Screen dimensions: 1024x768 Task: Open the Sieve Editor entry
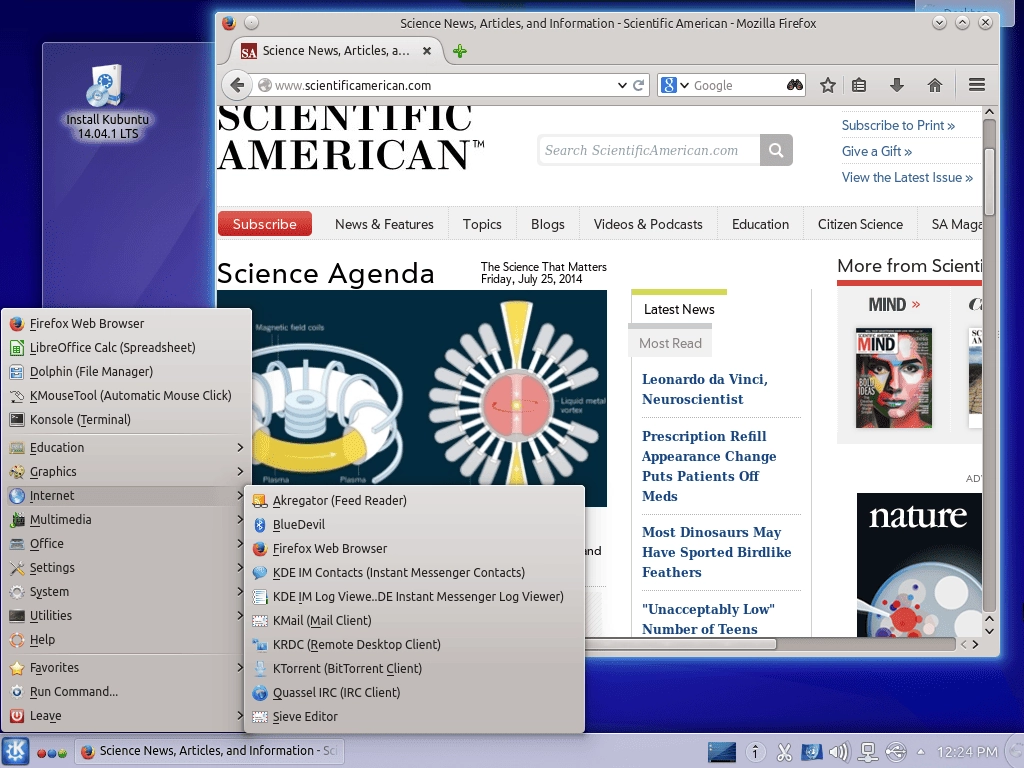[415, 717]
